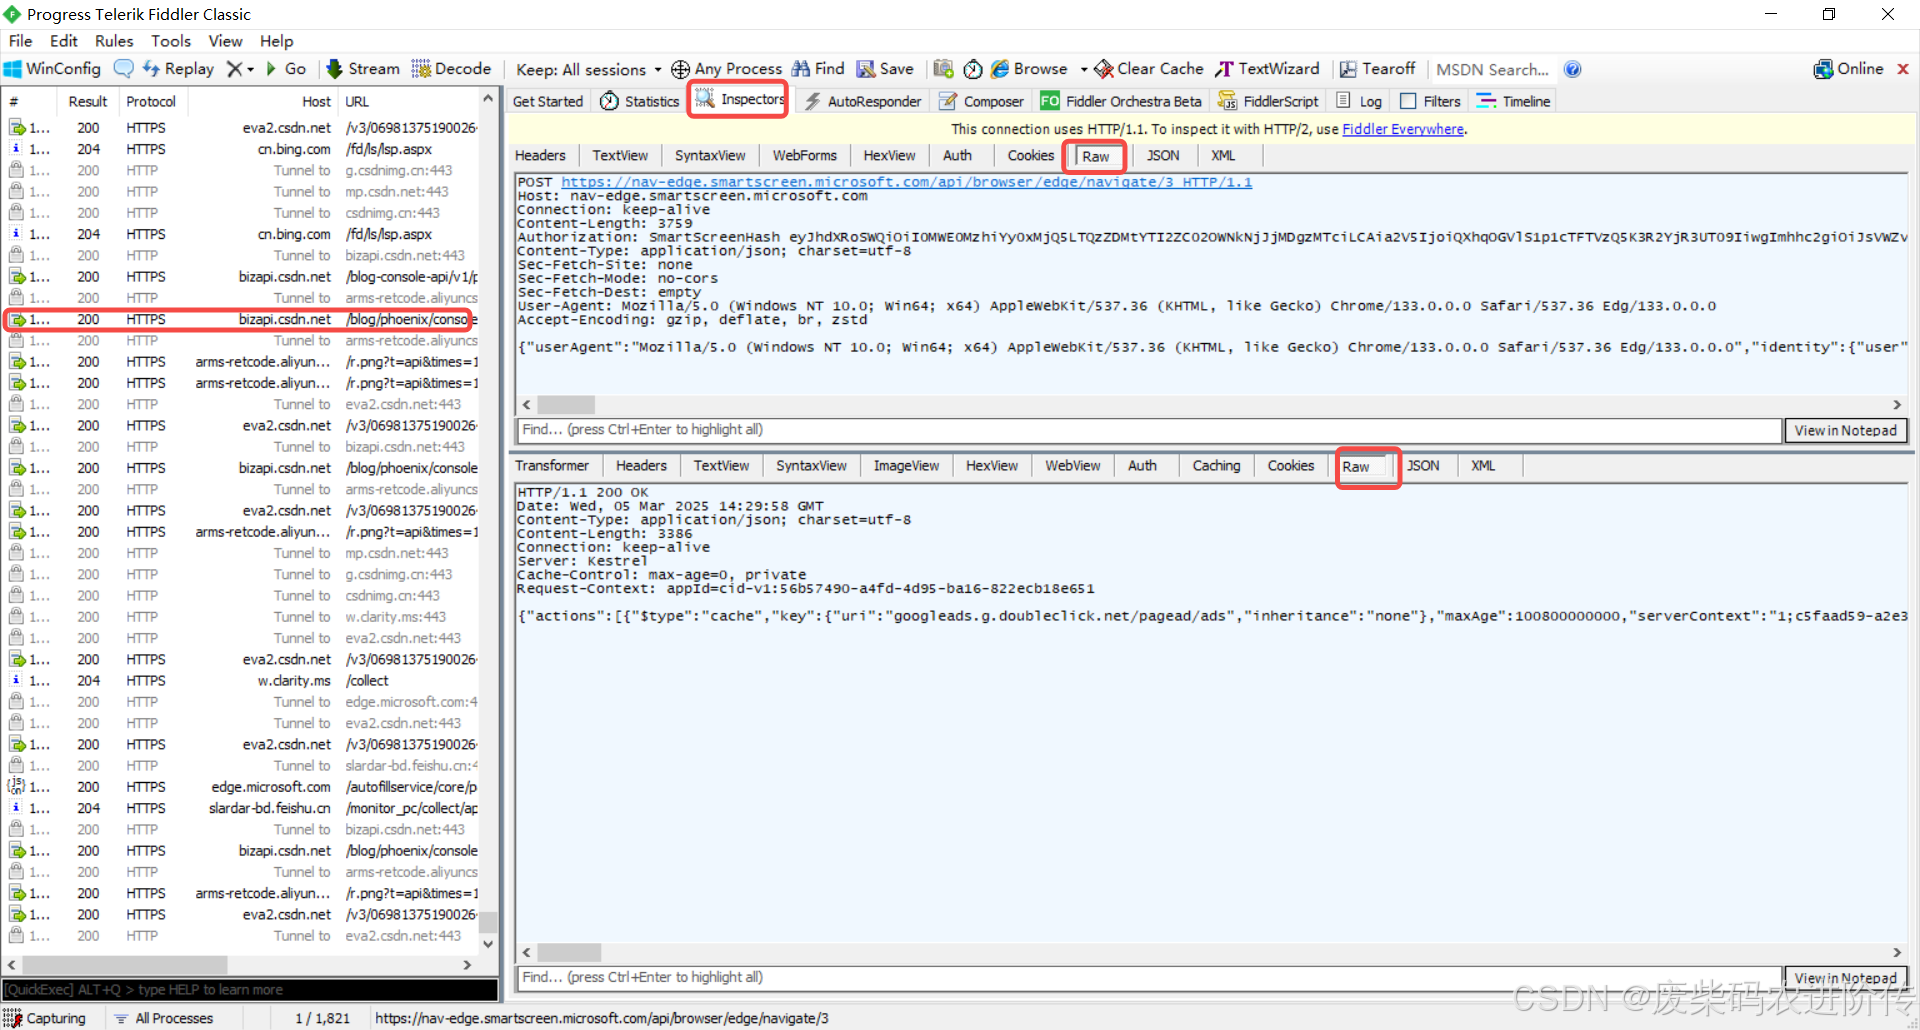The height and width of the screenshot is (1030, 1920).
Task: Click Clear Cache in toolbar
Action: coord(1149,69)
